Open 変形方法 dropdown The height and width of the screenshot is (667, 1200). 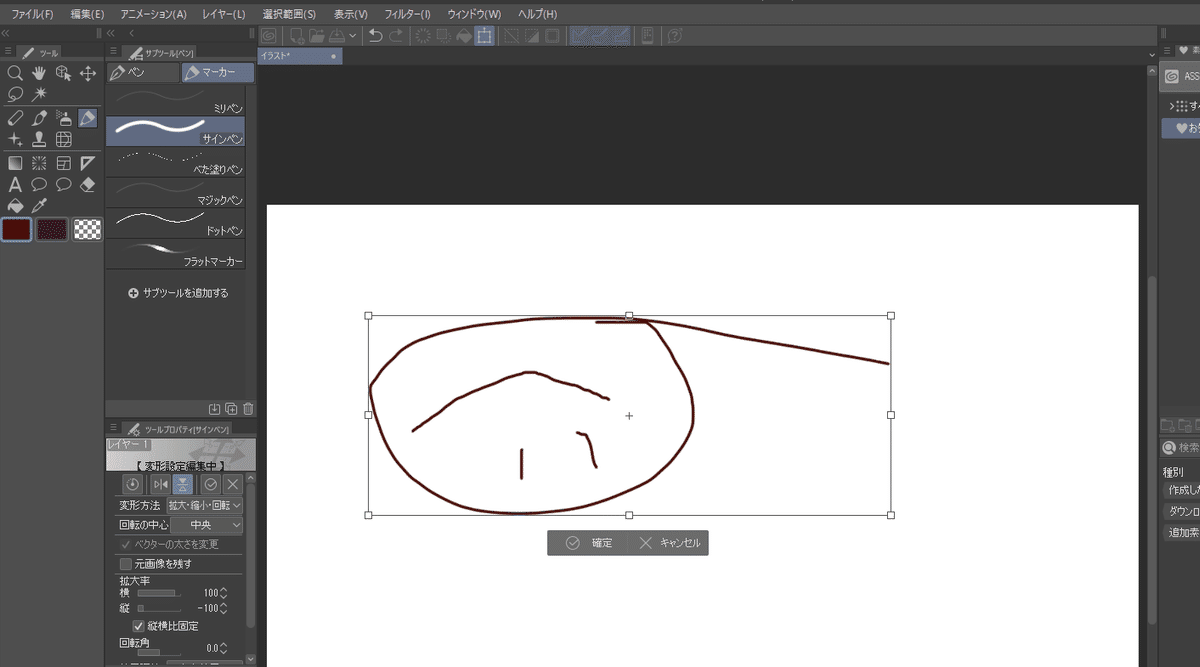205,506
